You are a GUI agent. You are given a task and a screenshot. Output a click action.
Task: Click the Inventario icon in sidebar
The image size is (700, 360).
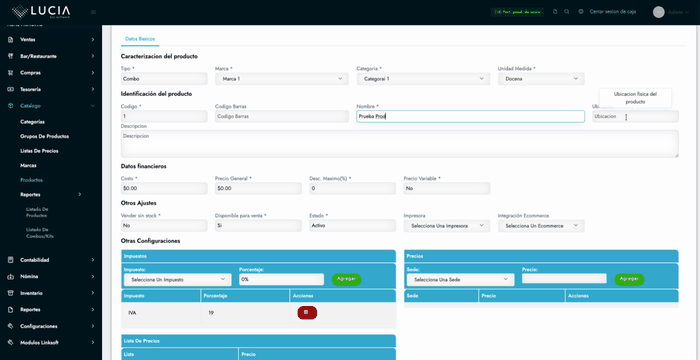(11, 293)
